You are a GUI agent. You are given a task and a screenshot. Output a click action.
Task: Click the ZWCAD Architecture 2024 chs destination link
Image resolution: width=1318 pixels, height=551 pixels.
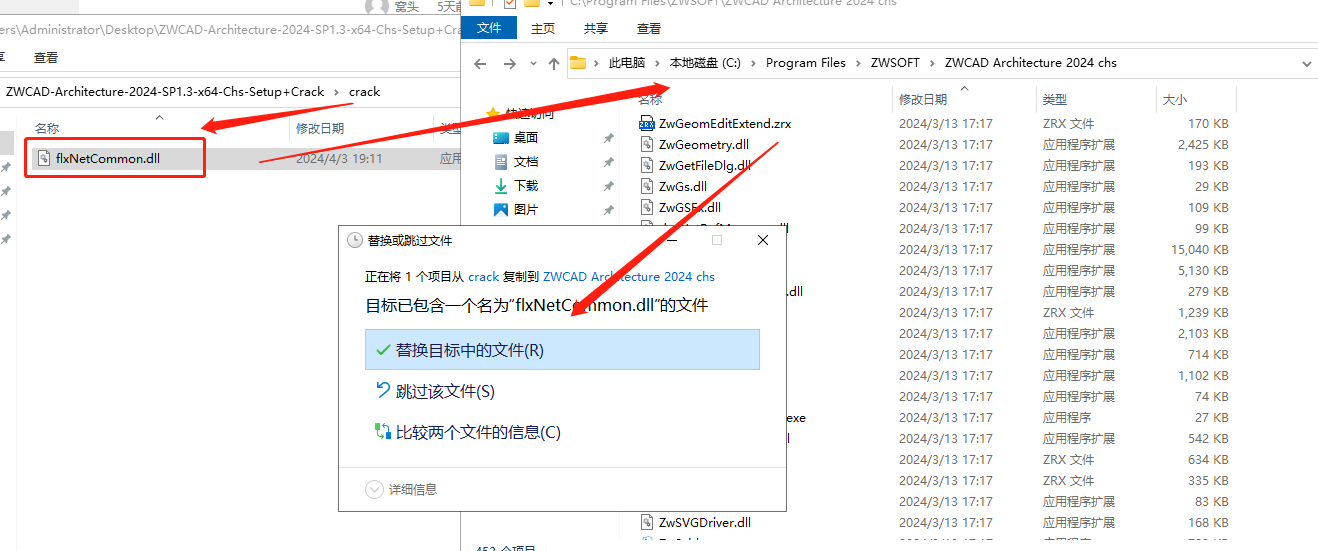[629, 277]
